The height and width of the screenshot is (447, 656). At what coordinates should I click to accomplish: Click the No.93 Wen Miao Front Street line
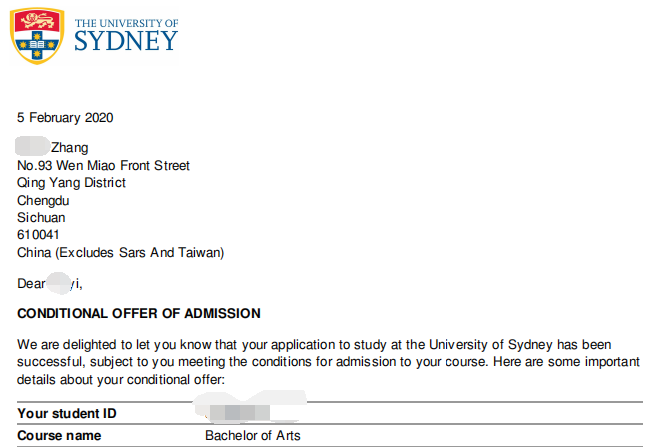(103, 165)
